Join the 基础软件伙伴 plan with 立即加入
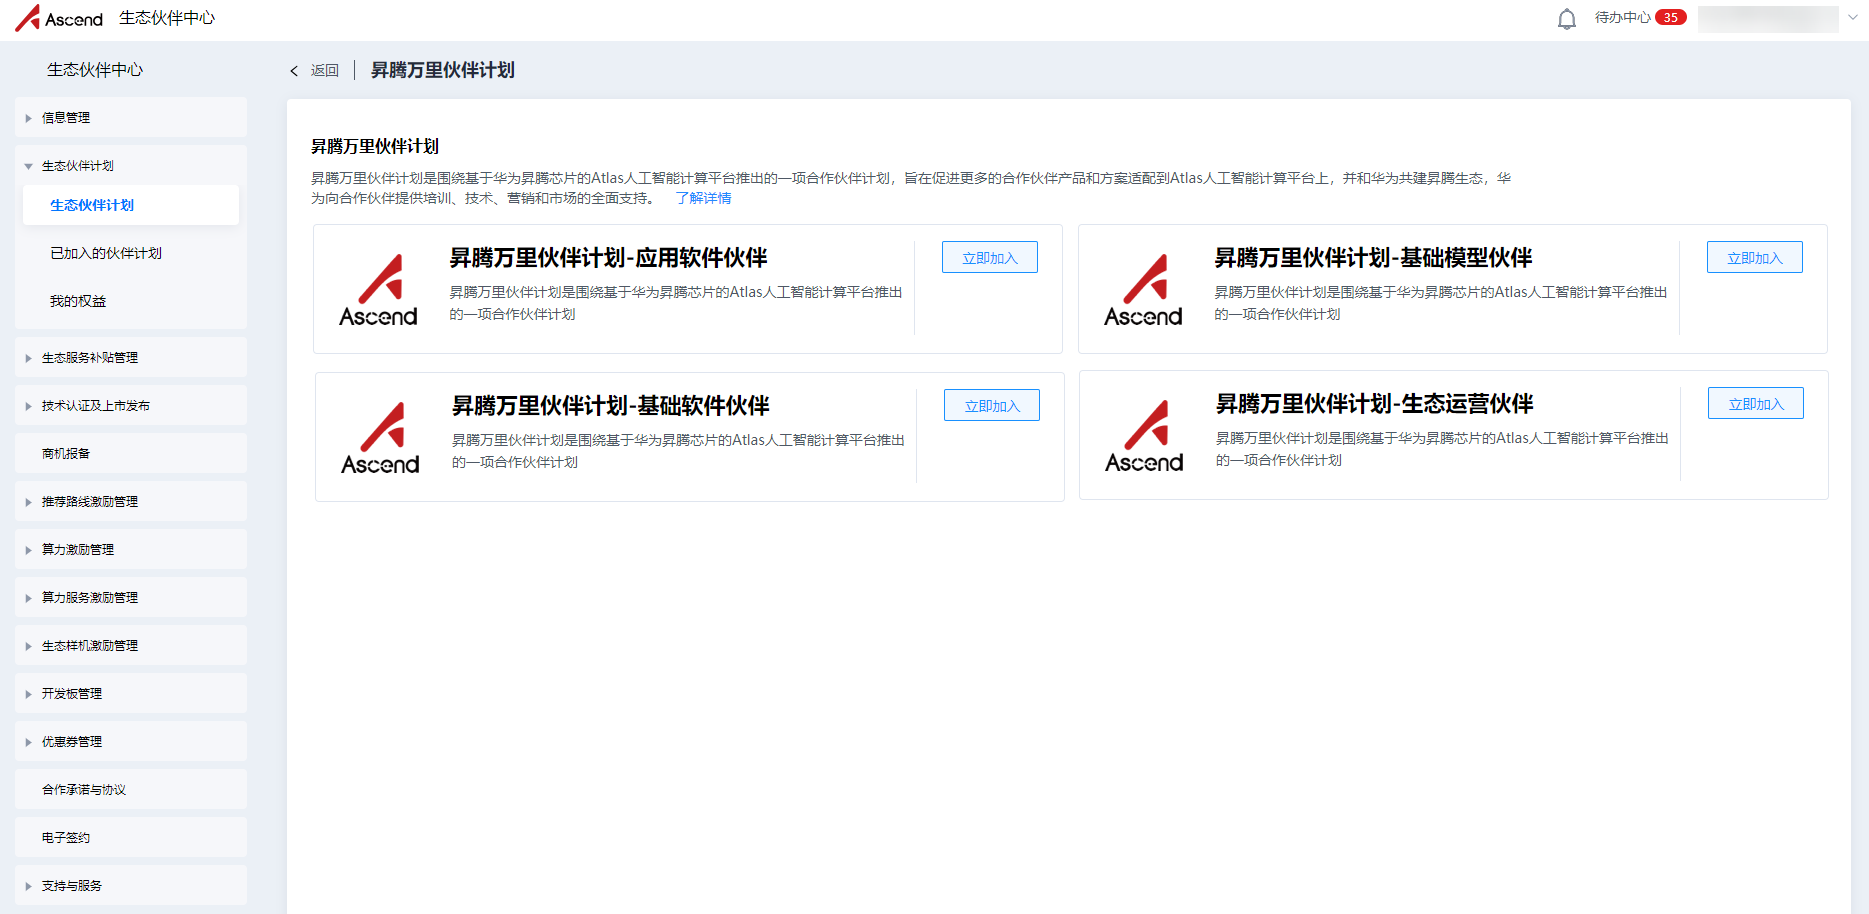Viewport: 1869px width, 914px height. pyautogui.click(x=992, y=405)
